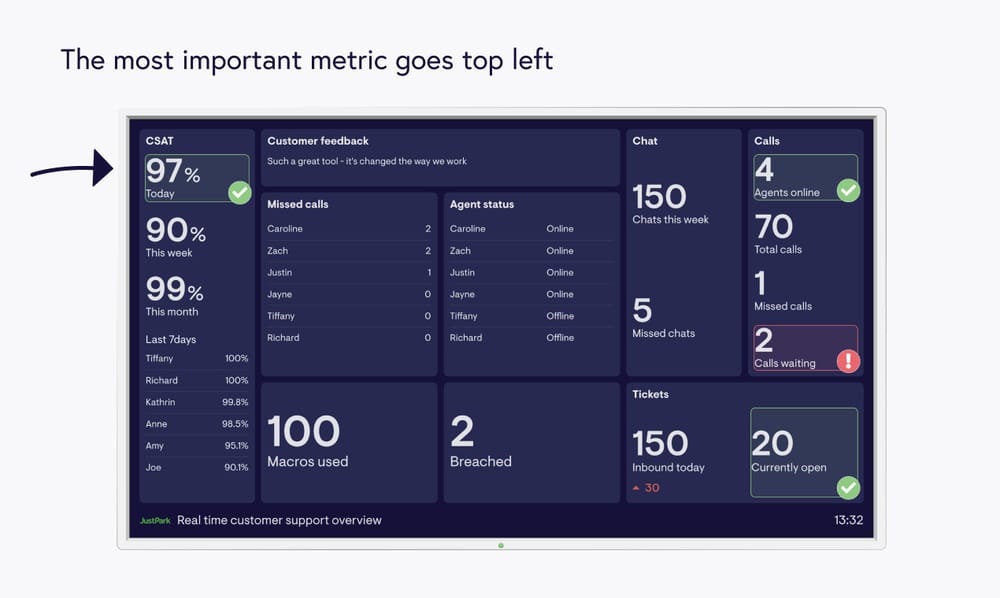Click the green checkmark on Currently open tickets
1000x598 pixels.
click(850, 489)
